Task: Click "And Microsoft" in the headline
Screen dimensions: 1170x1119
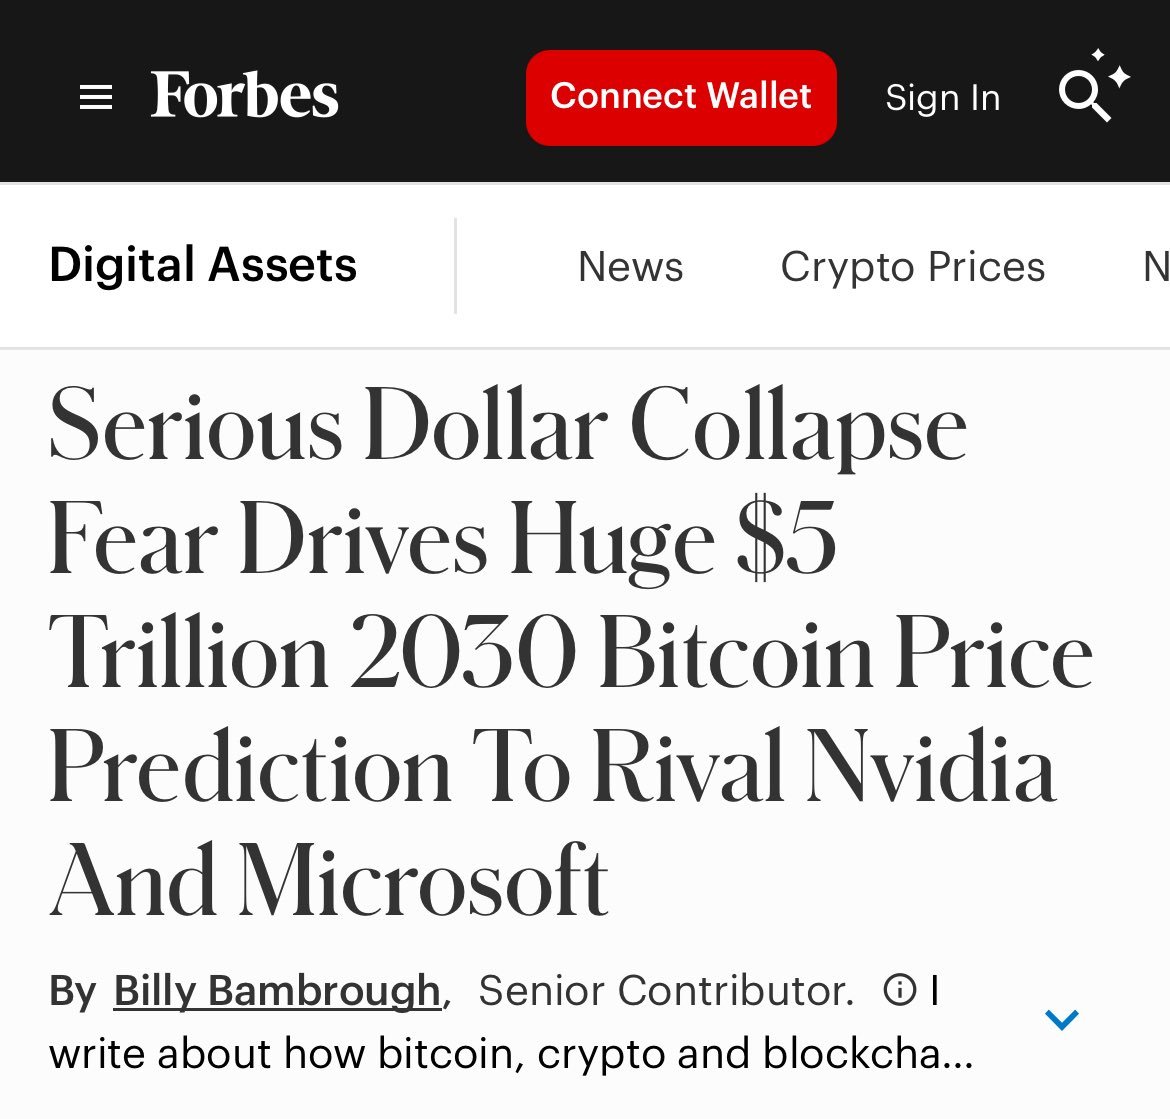Action: [329, 881]
